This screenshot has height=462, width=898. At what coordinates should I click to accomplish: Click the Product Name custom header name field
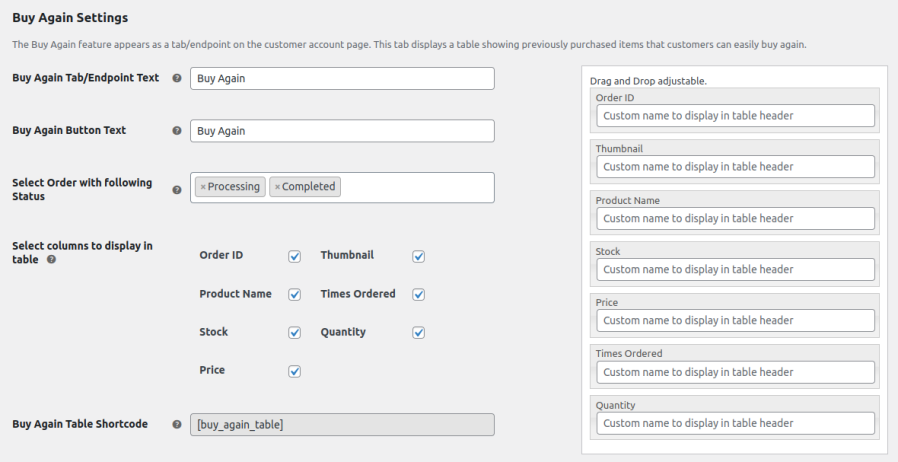click(x=735, y=218)
